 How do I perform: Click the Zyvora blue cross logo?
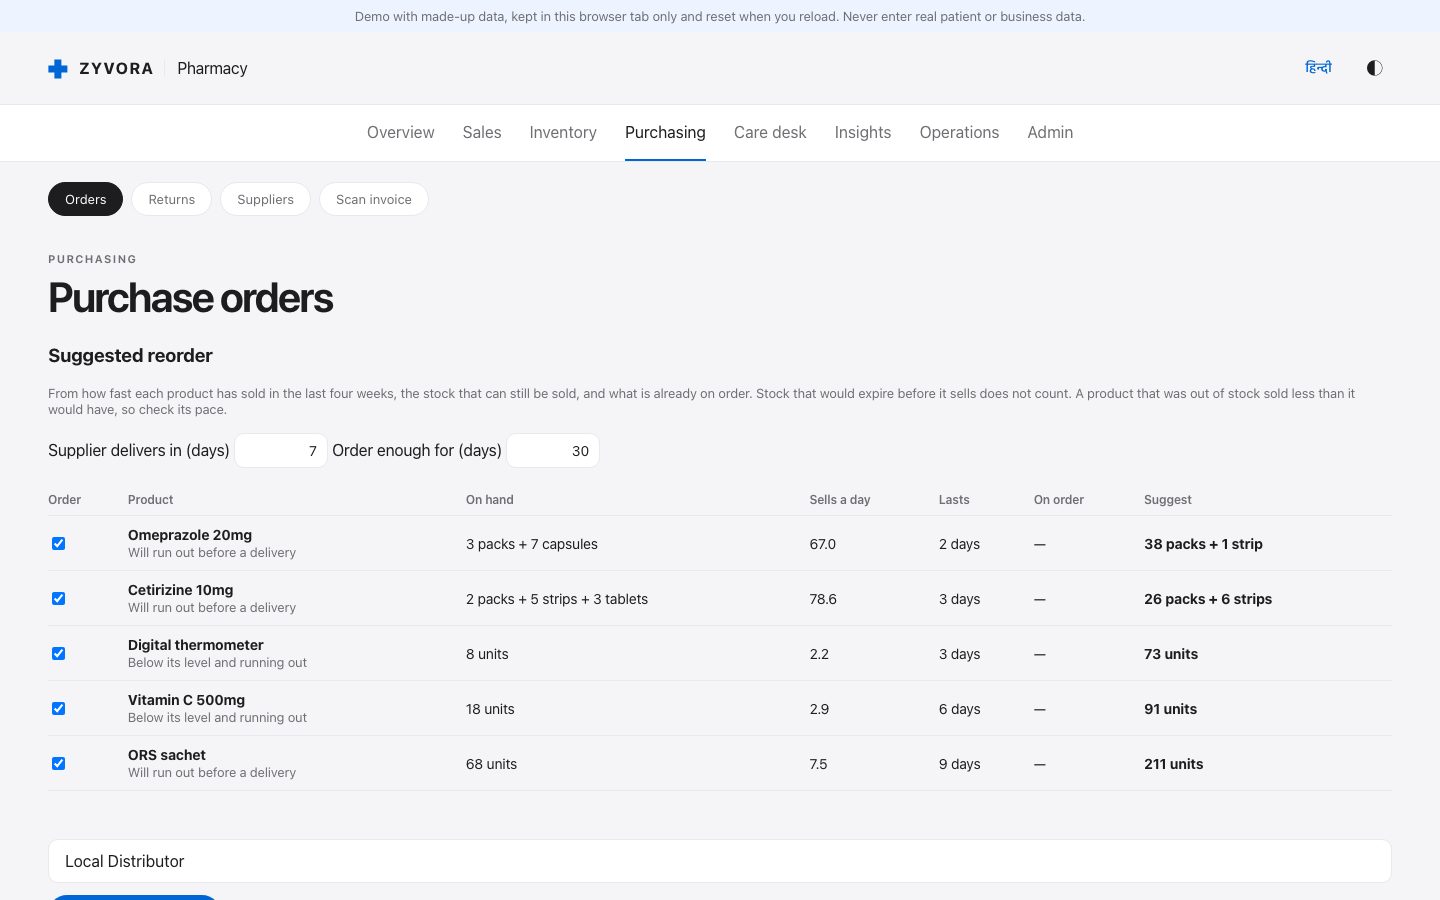click(58, 69)
